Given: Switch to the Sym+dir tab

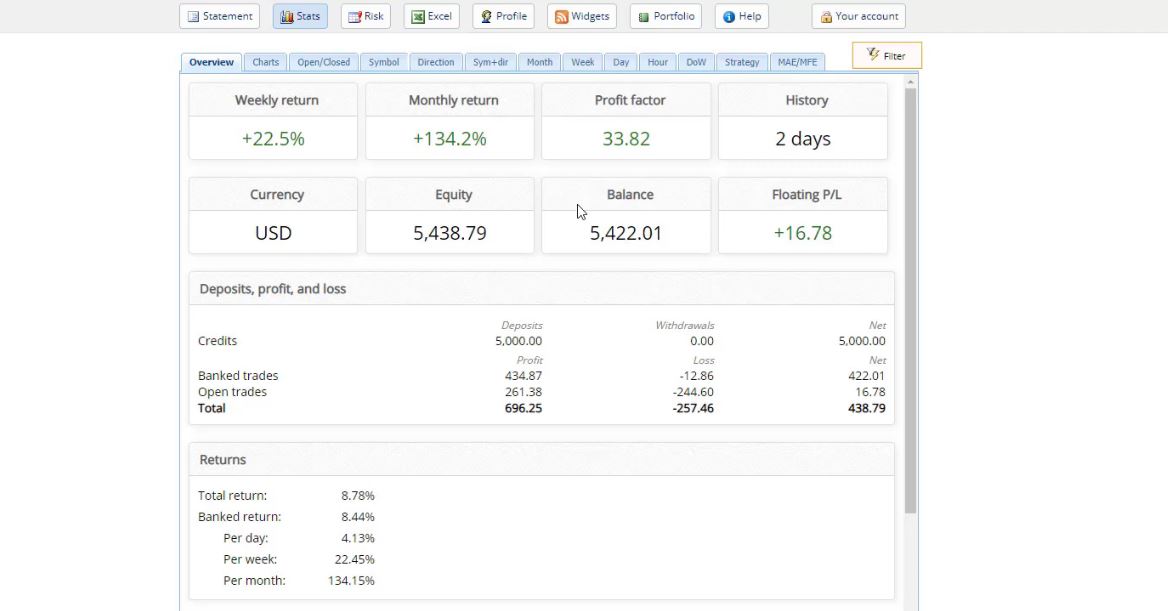Looking at the screenshot, I should click(490, 62).
